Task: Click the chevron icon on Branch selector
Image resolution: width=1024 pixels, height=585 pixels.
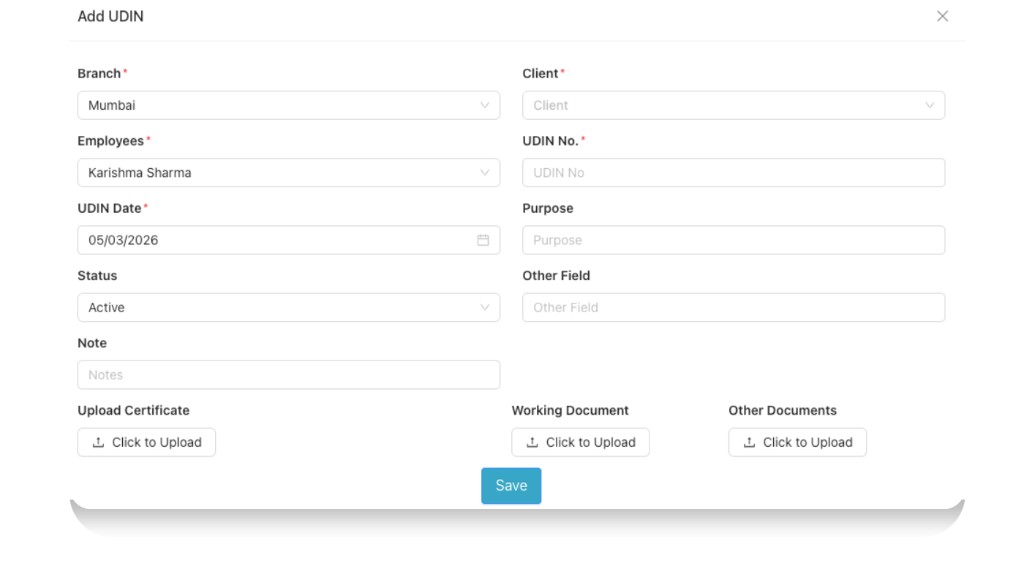Action: (x=487, y=105)
